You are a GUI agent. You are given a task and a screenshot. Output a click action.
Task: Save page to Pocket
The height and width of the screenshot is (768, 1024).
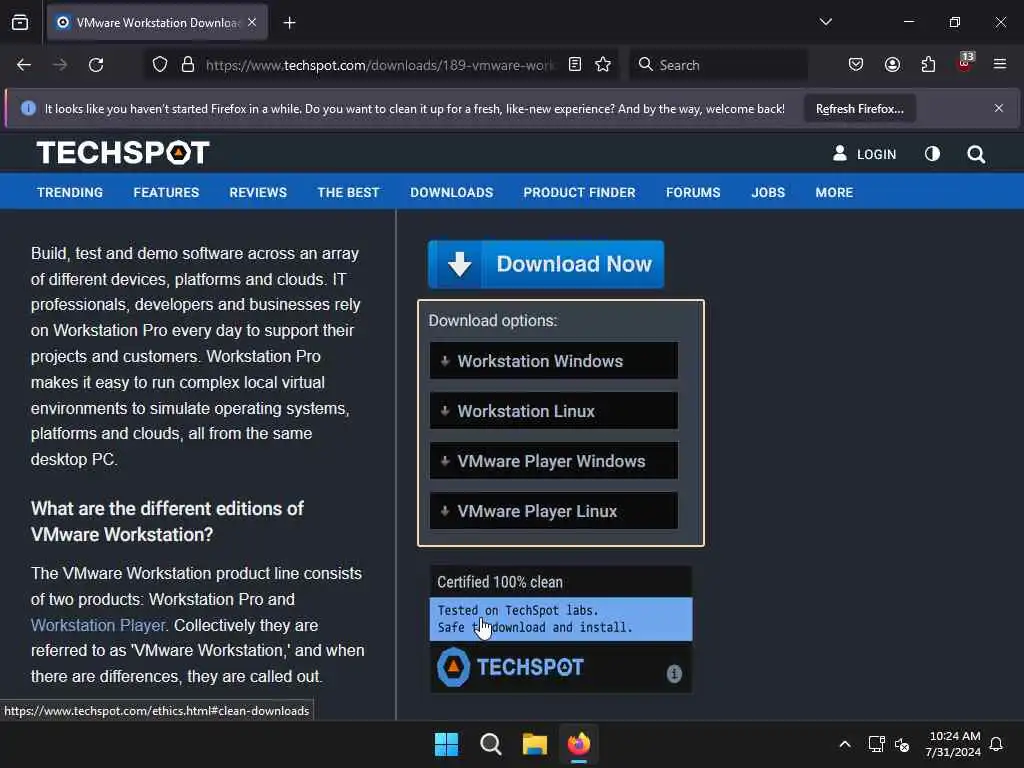[856, 65]
